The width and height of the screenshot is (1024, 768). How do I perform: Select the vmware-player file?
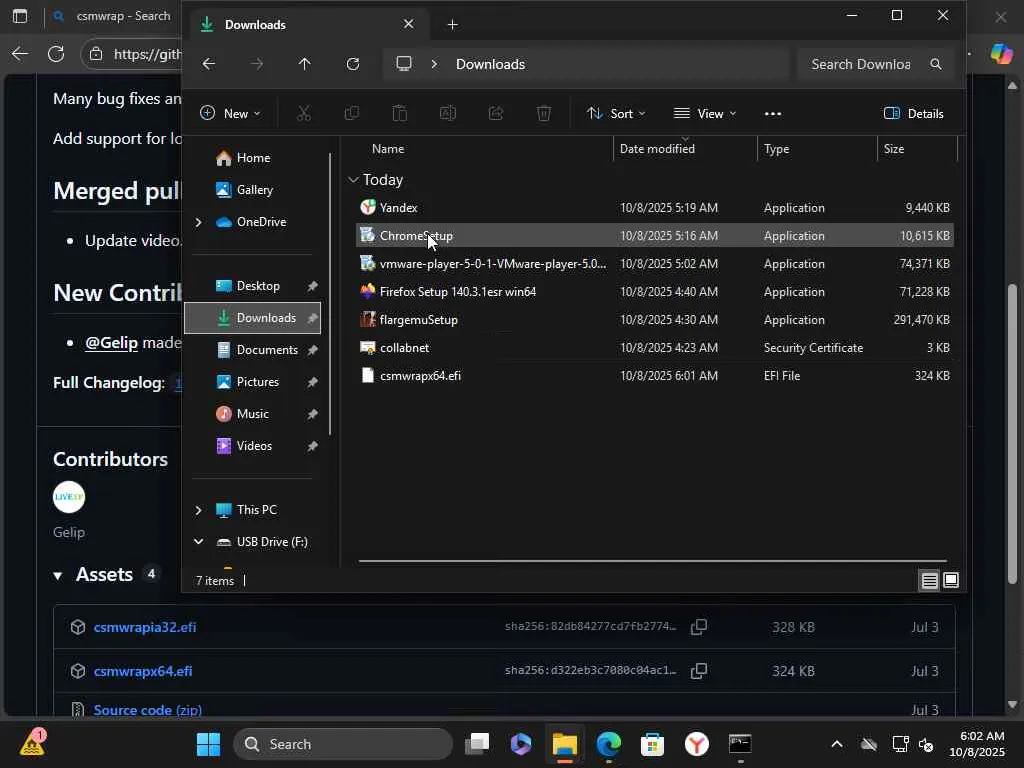click(x=654, y=264)
